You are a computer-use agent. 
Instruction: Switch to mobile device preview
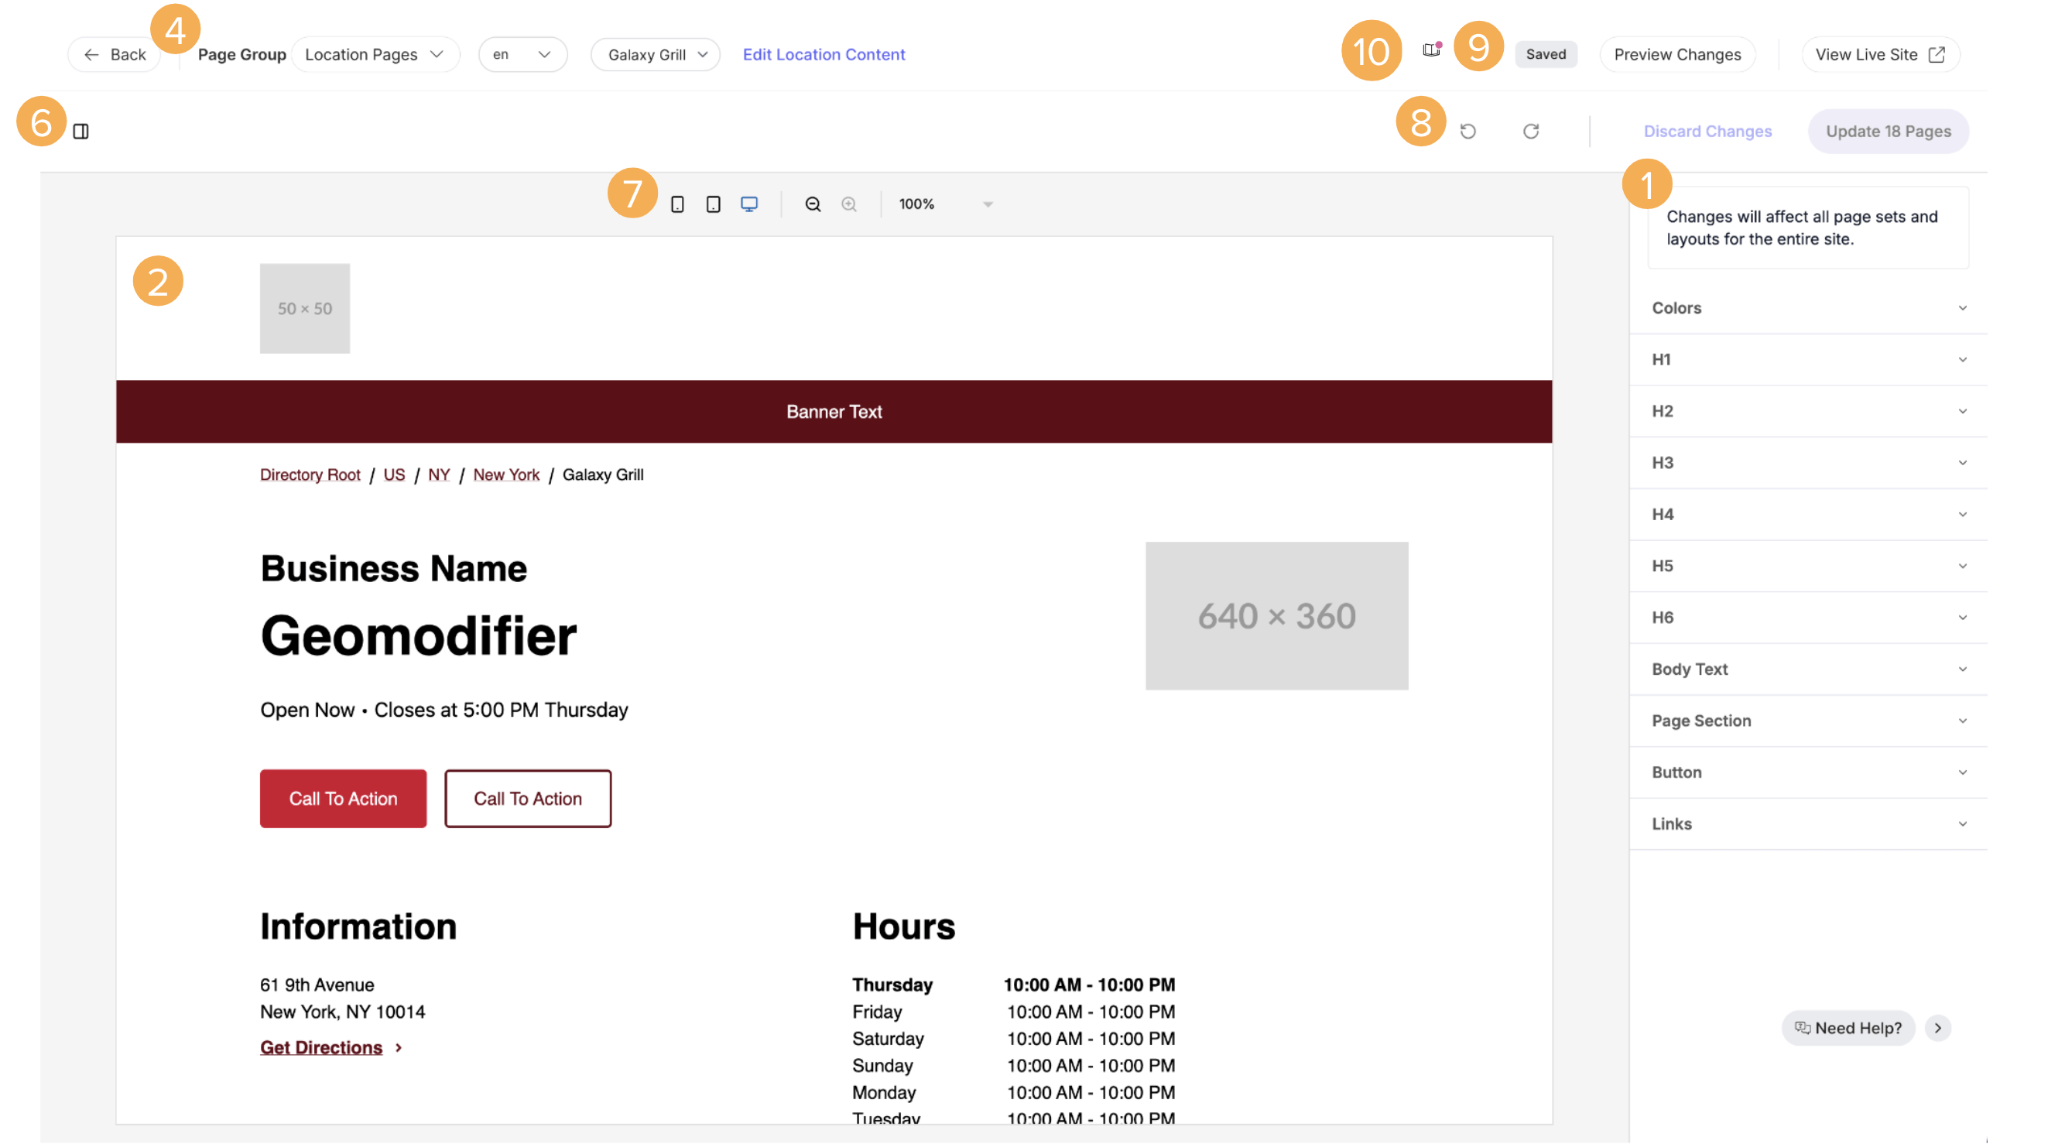click(677, 204)
